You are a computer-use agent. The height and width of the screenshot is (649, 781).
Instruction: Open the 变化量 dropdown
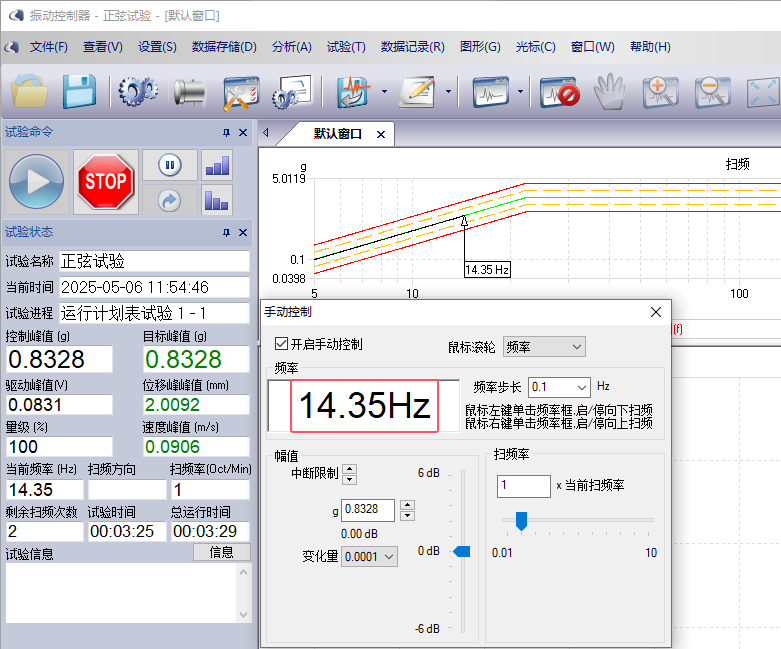click(370, 556)
